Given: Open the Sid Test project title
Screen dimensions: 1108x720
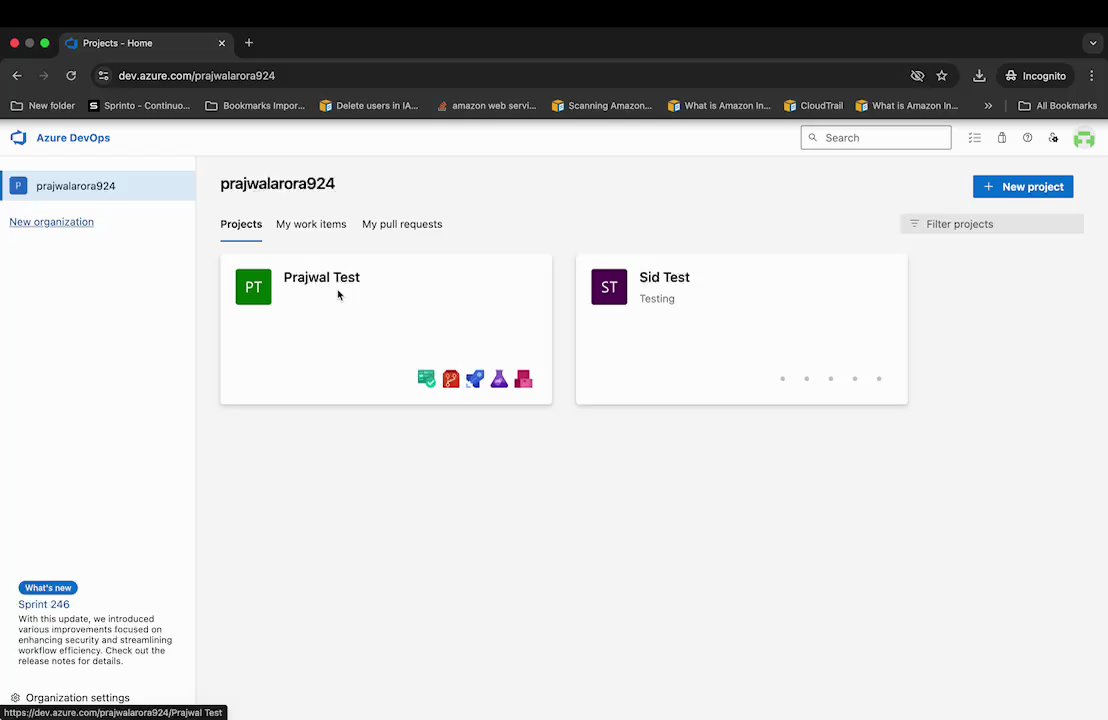Looking at the screenshot, I should 664,277.
